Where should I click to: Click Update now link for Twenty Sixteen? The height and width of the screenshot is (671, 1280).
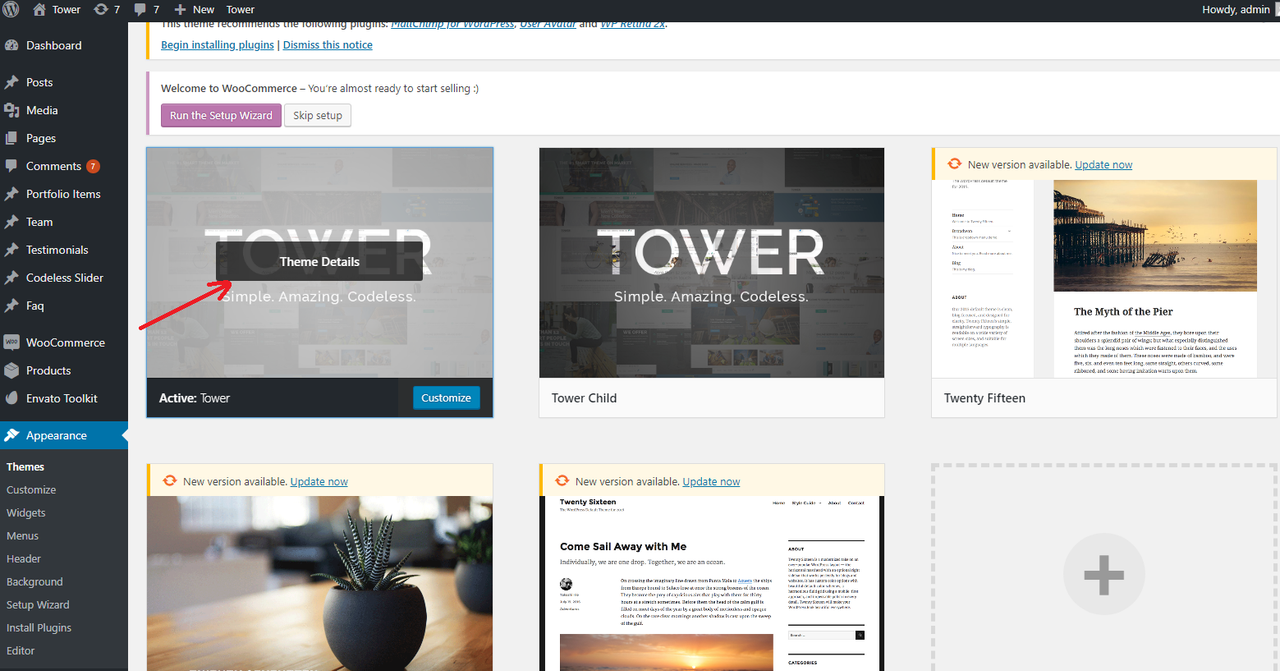pyautogui.click(x=712, y=482)
